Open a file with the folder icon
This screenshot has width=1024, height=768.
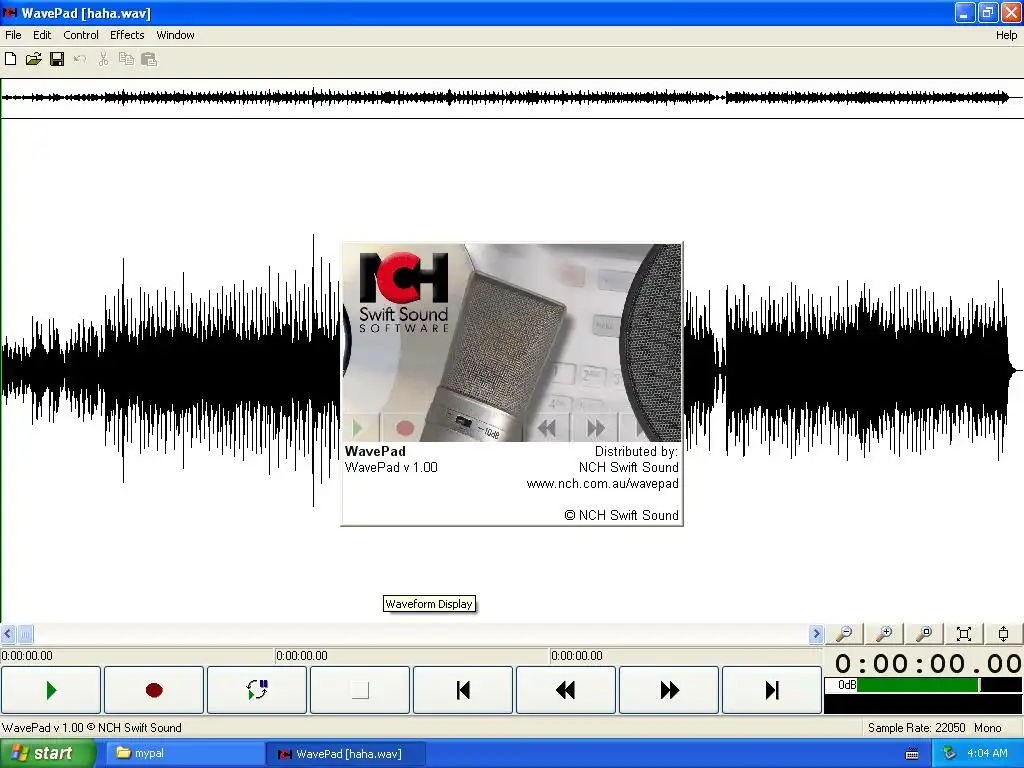[x=33, y=59]
